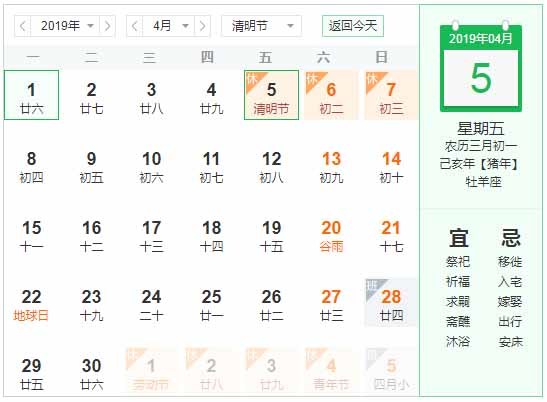
Task: Go to previous month arrow
Action: 135,26
